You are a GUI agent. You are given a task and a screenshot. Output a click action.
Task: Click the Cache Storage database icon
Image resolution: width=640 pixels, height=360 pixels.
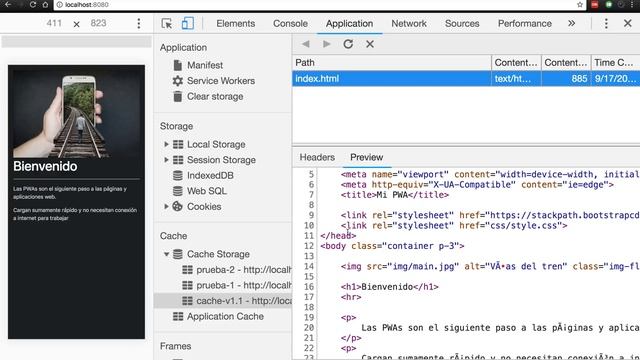(x=178, y=254)
